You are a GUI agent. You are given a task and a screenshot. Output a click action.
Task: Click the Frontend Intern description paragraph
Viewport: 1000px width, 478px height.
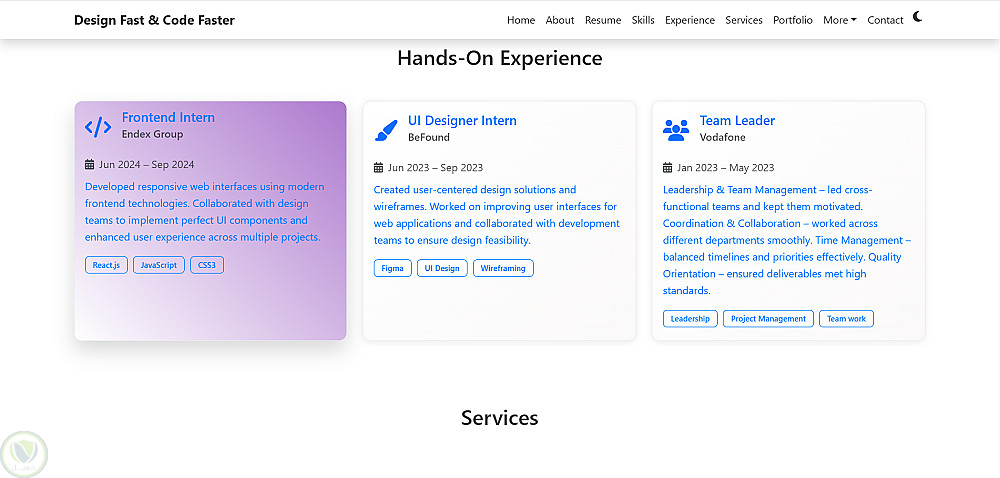point(205,212)
